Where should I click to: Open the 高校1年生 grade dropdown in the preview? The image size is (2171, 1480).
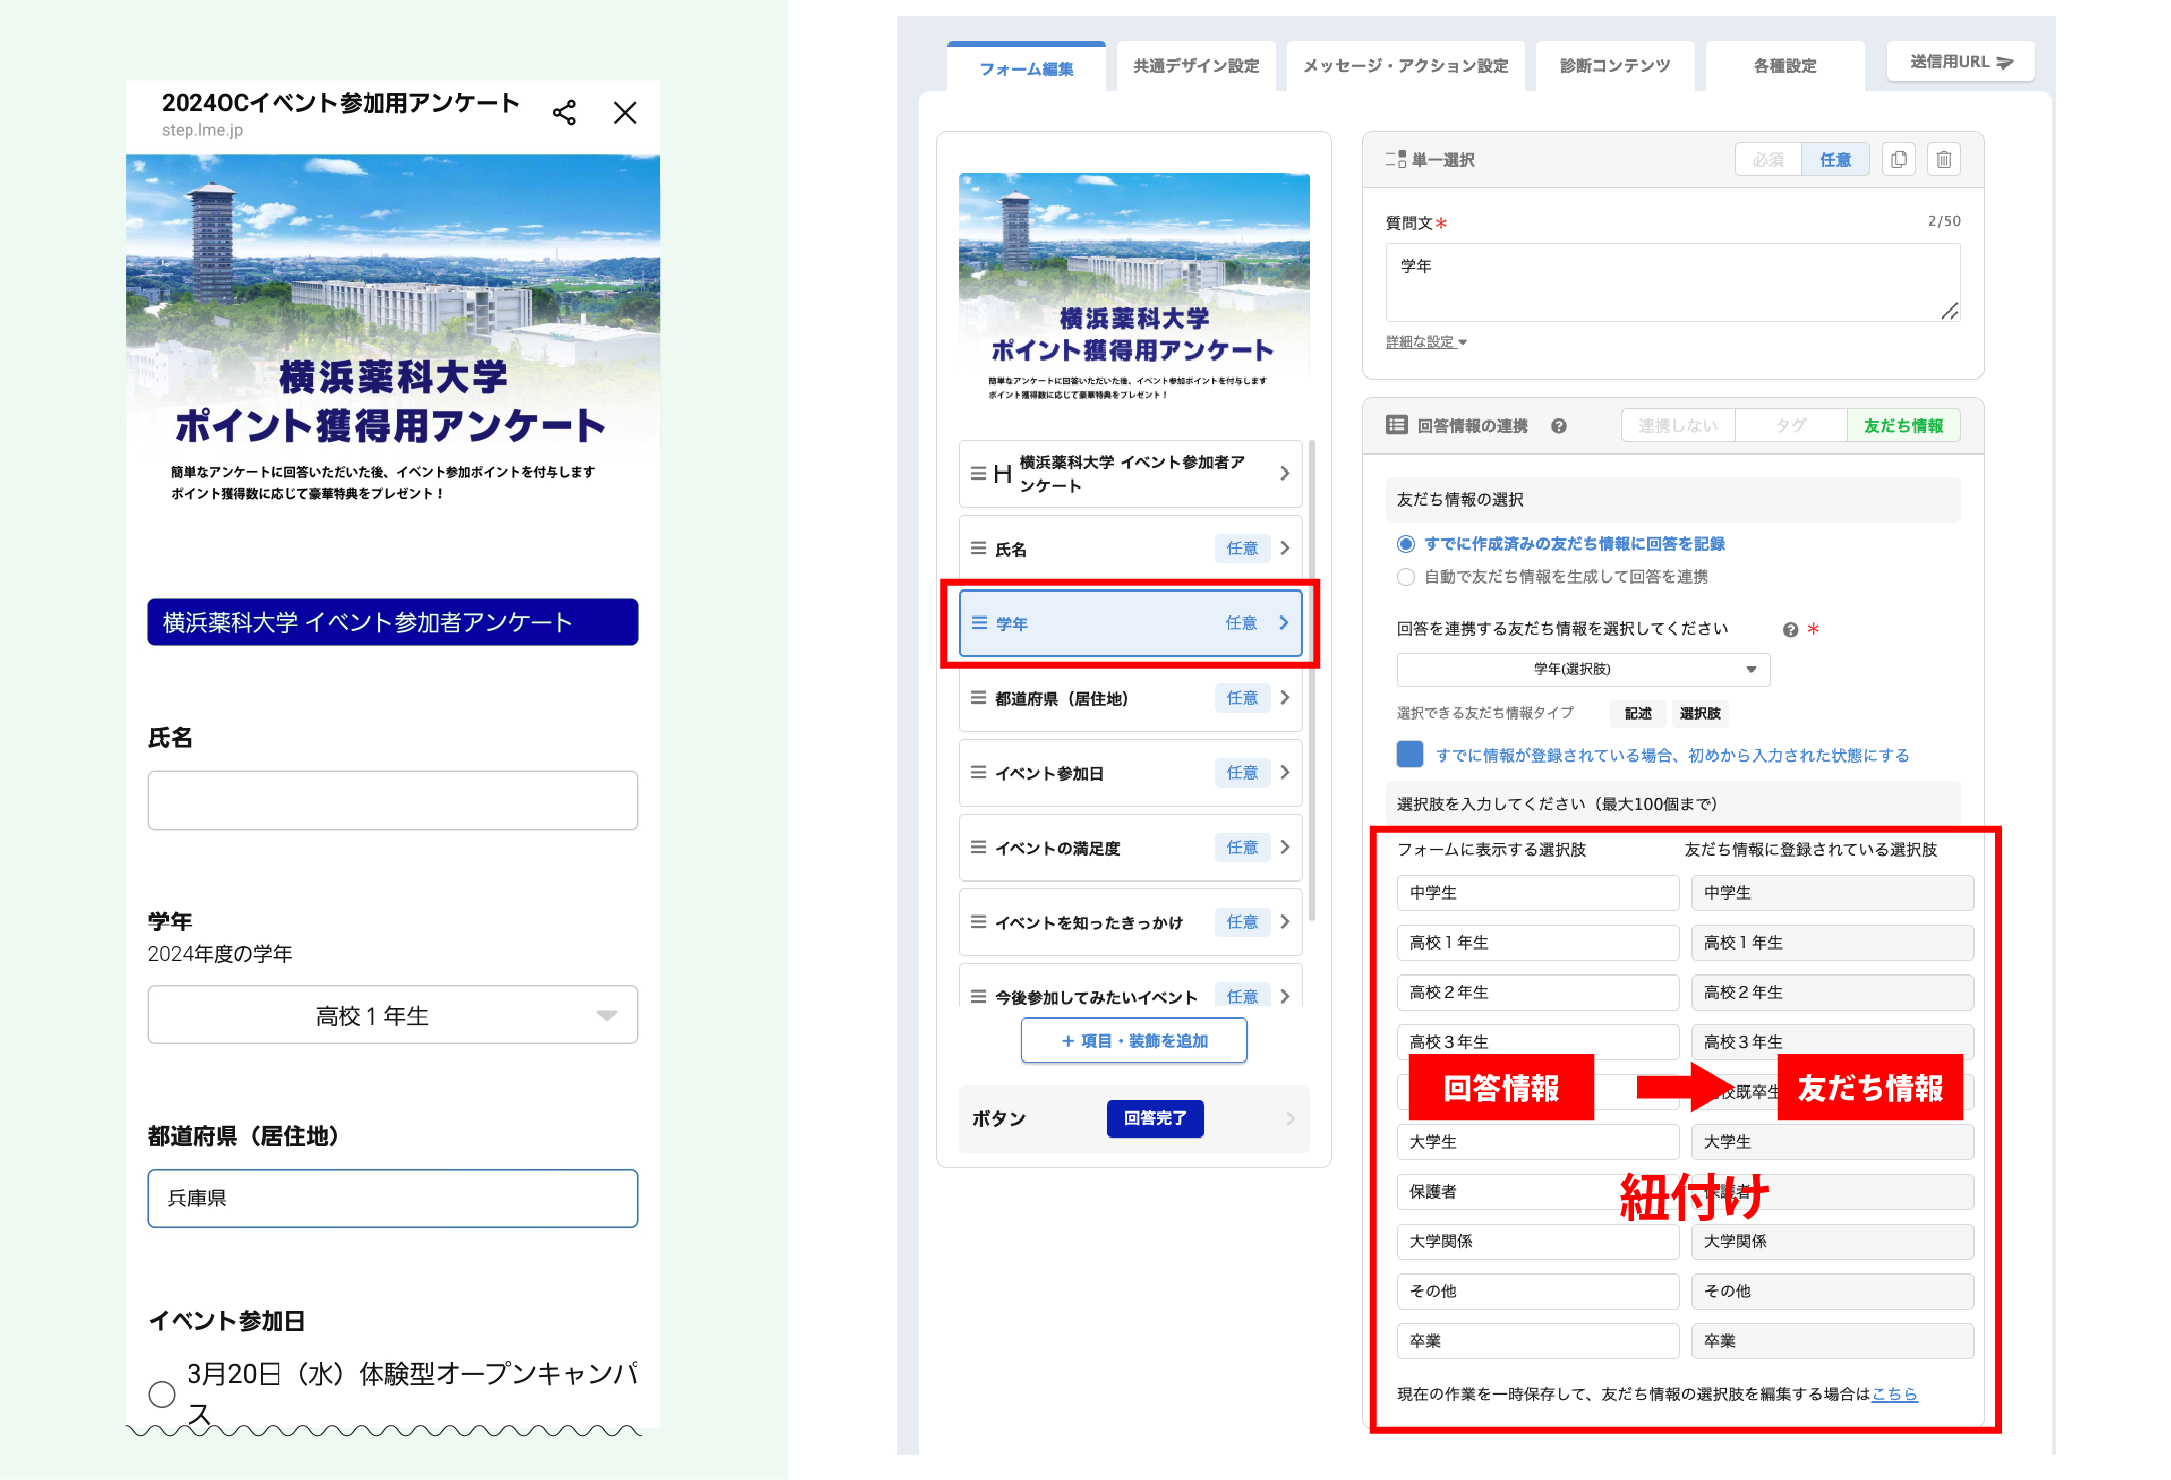pos(392,1015)
